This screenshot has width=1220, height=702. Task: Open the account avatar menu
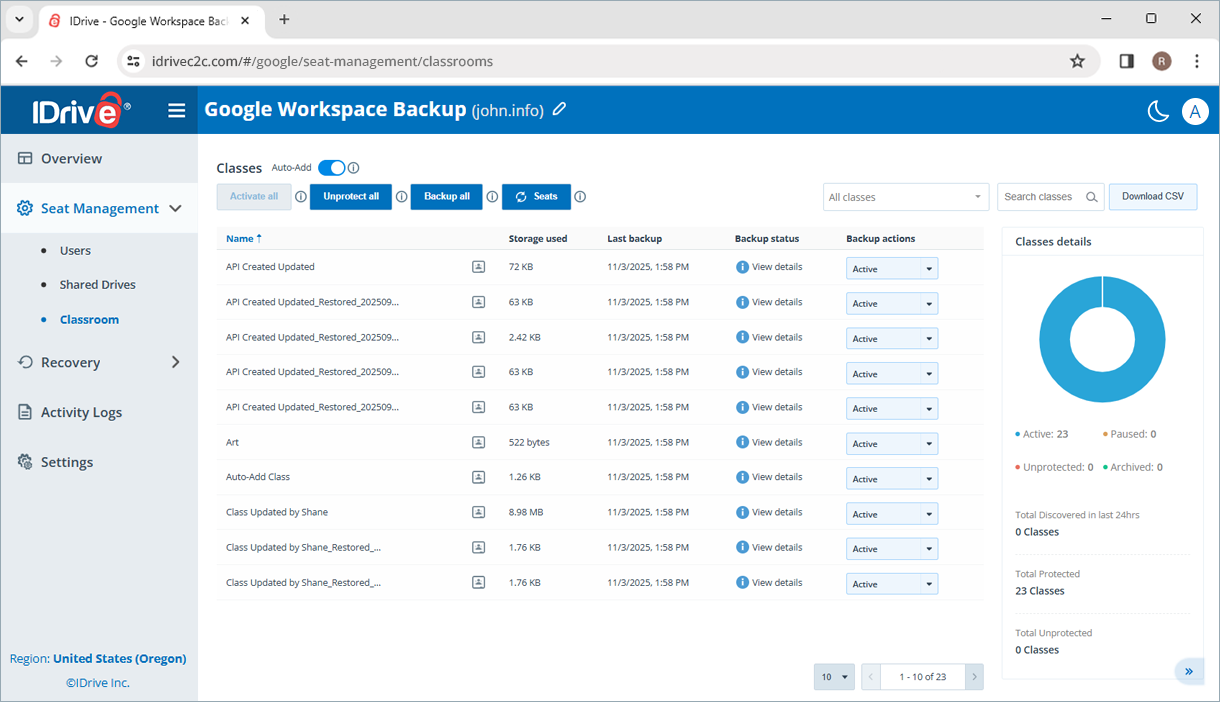1195,111
